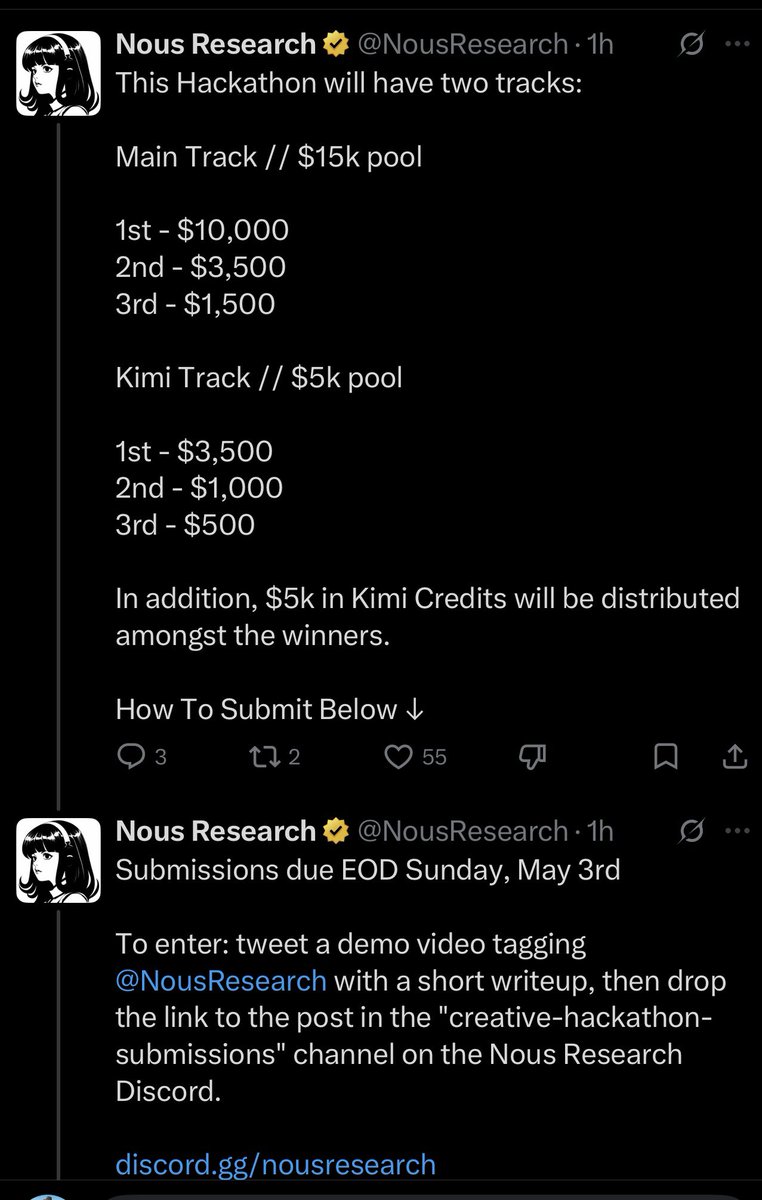The image size is (762, 1200).
Task: Open more options on first tweet
Action: [x=735, y=45]
